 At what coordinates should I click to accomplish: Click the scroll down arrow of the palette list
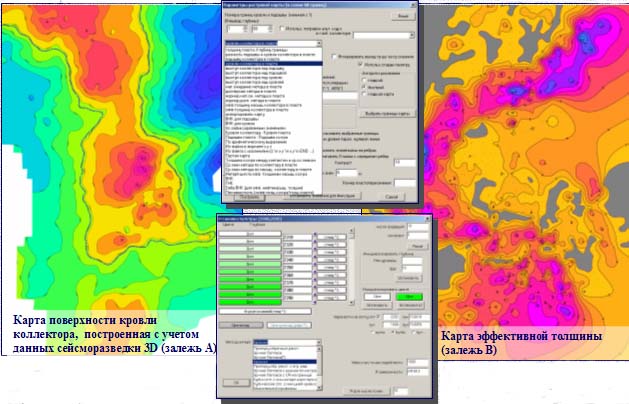coord(351,303)
